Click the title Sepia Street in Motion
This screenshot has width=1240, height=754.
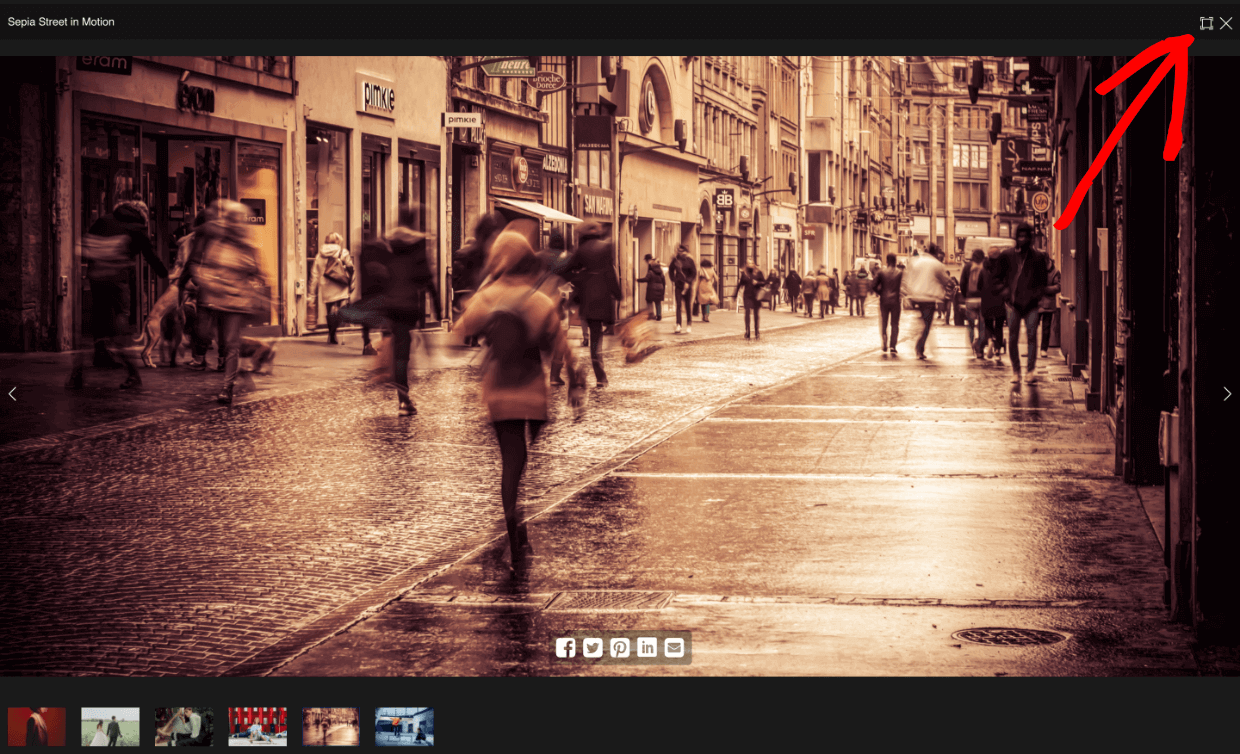point(60,21)
